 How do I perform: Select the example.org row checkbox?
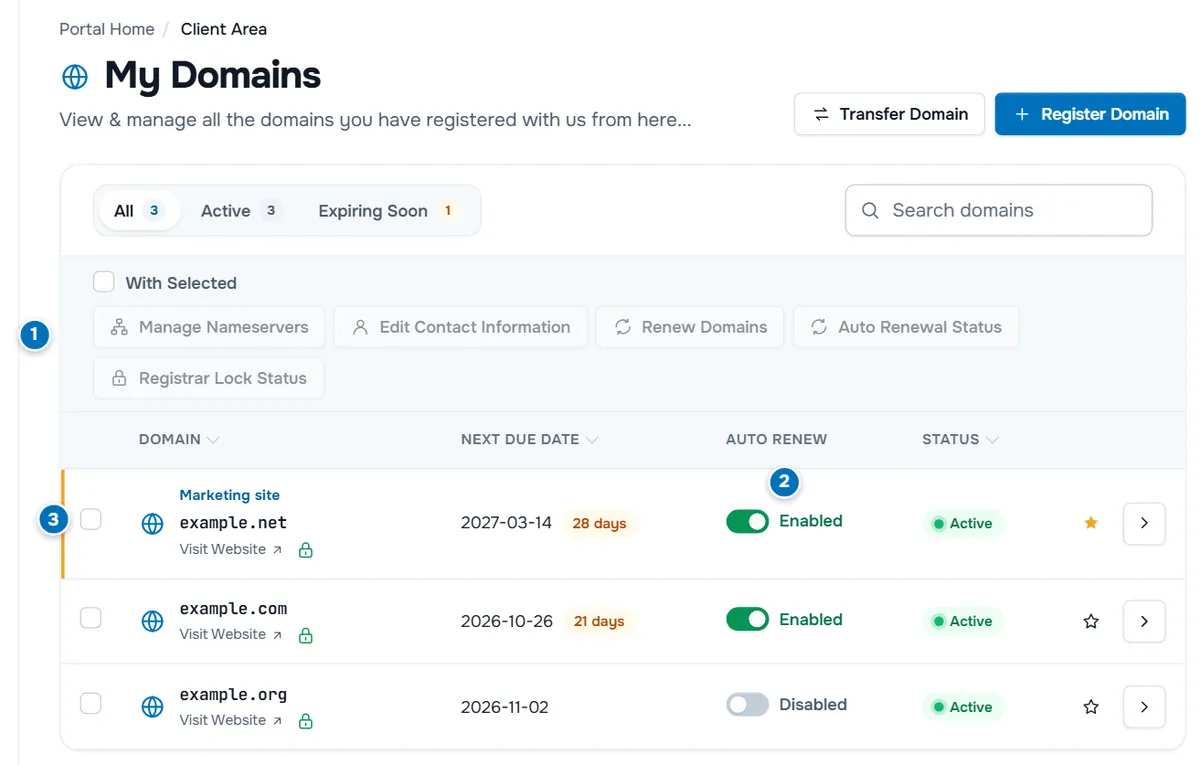coord(91,704)
